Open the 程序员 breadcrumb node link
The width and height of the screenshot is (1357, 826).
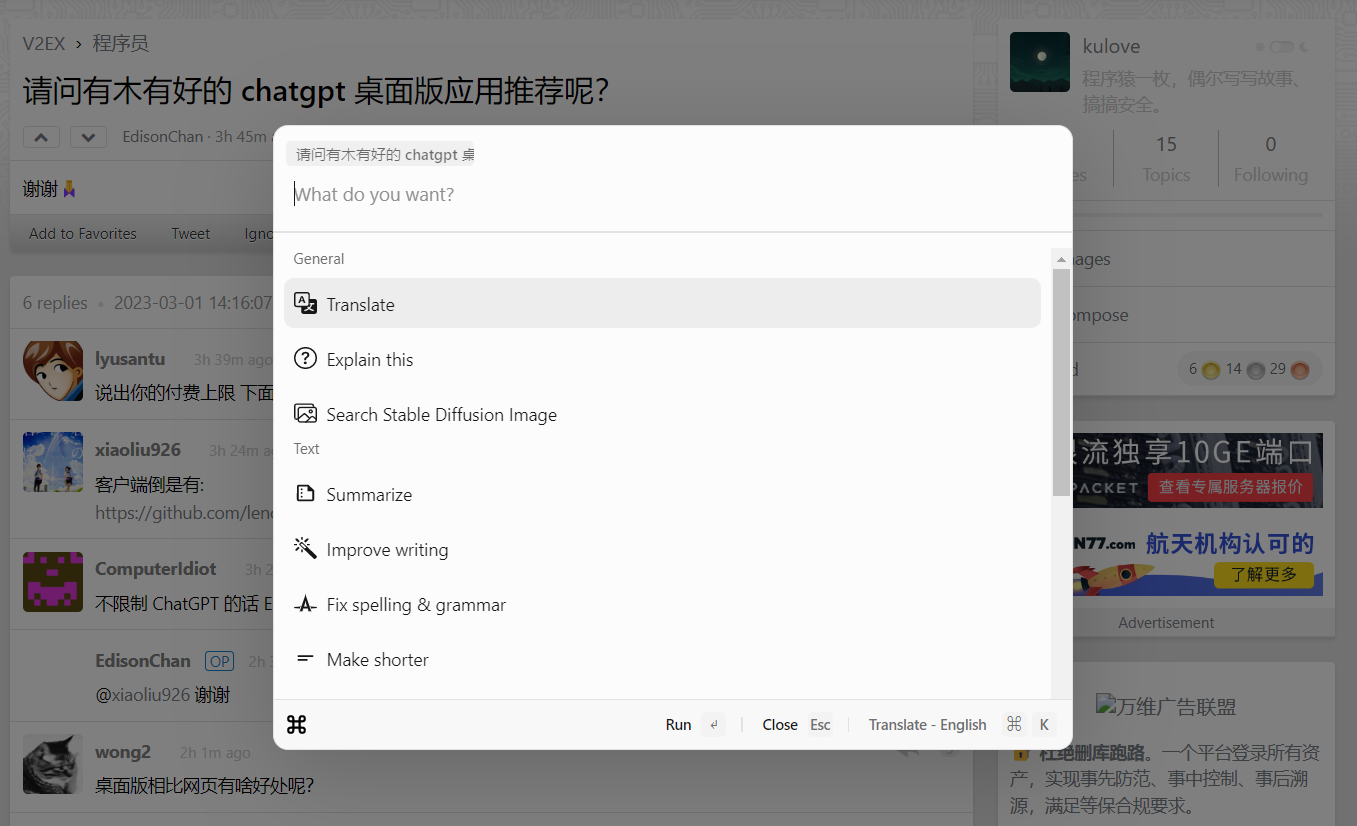pyautogui.click(x=121, y=43)
